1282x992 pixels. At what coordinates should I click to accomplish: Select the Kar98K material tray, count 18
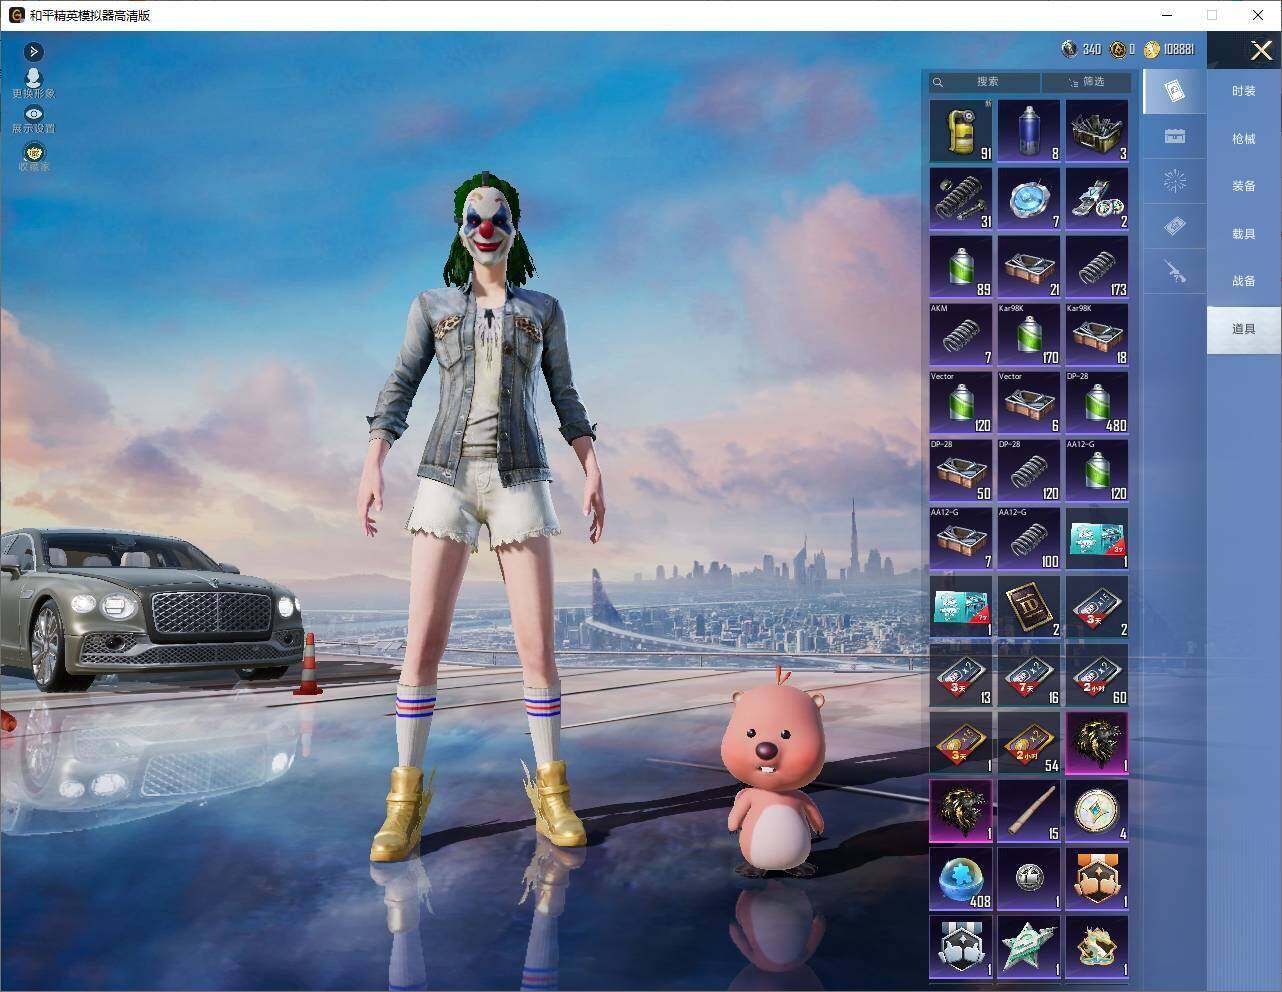(1097, 335)
